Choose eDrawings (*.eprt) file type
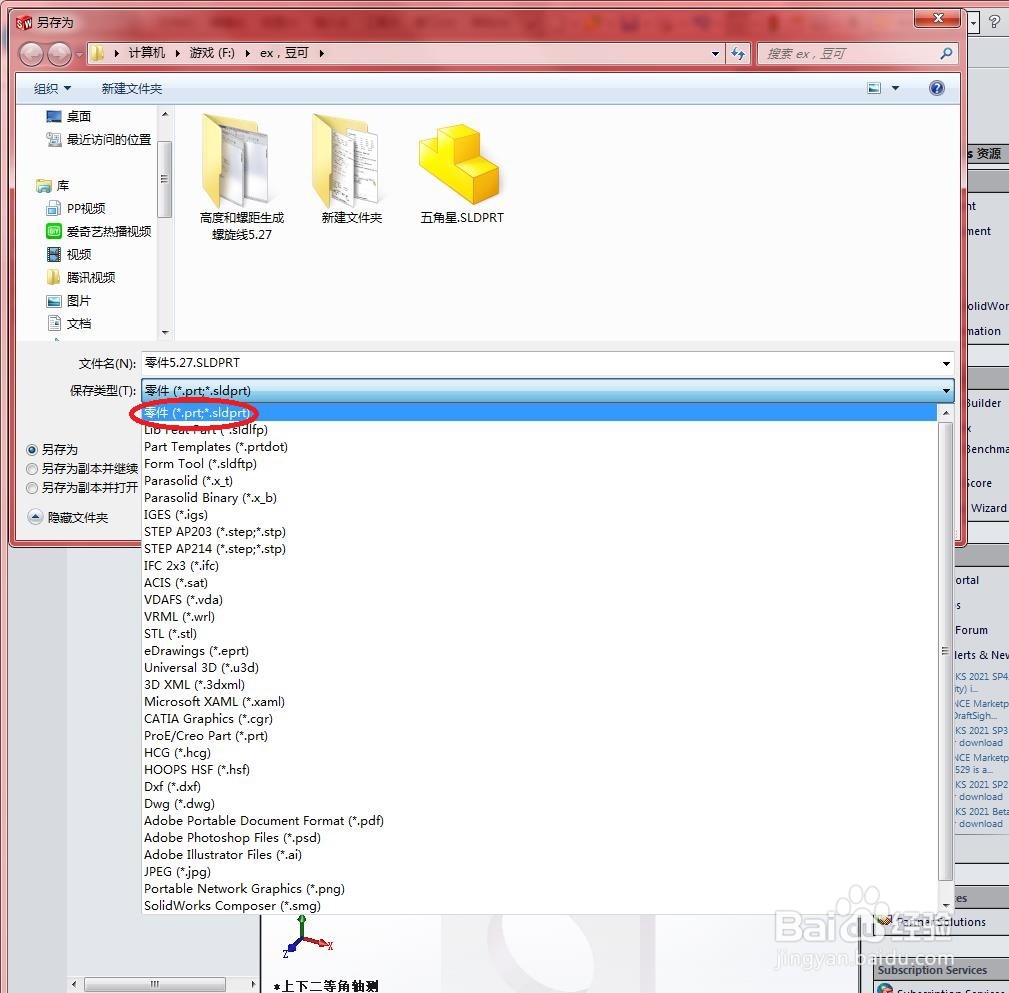This screenshot has height=993, width=1009. 539,651
